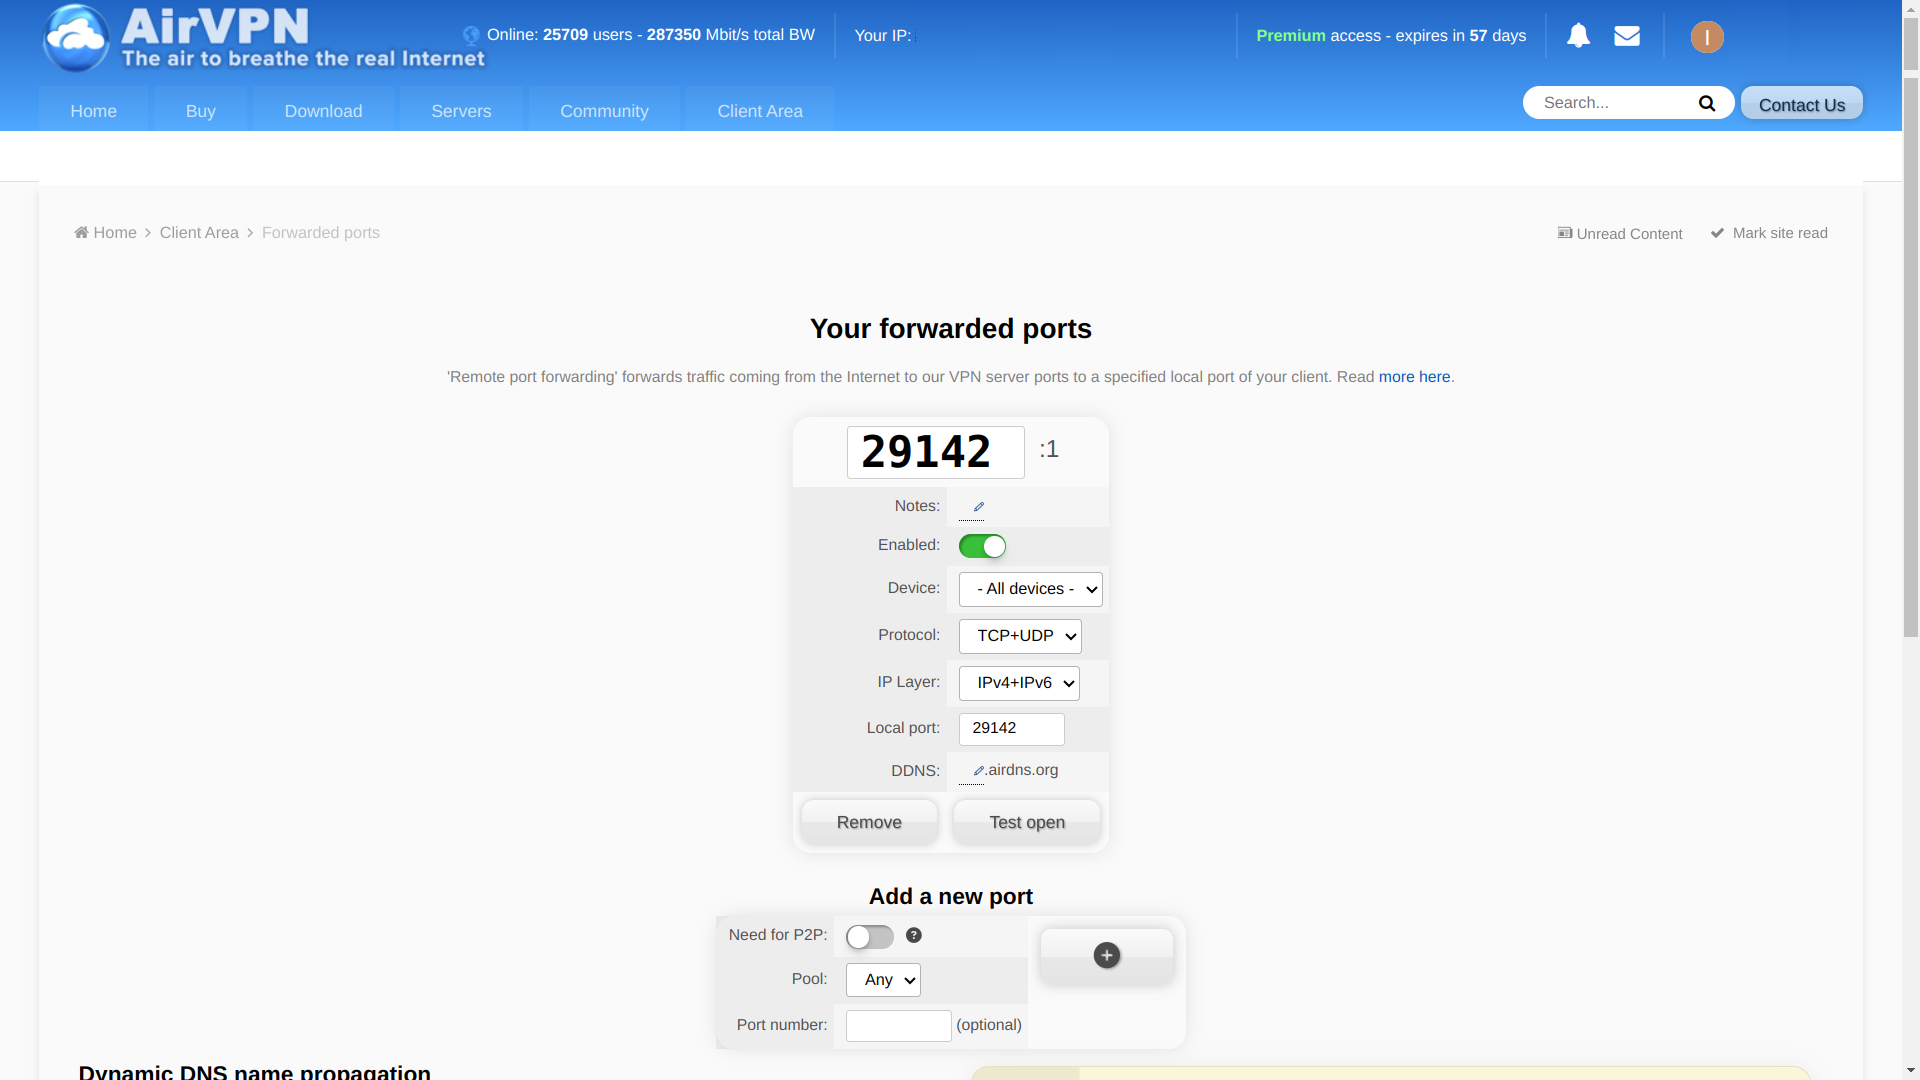Image resolution: width=1920 pixels, height=1080 pixels.
Task: Open the Servers menu tab
Action: click(460, 111)
